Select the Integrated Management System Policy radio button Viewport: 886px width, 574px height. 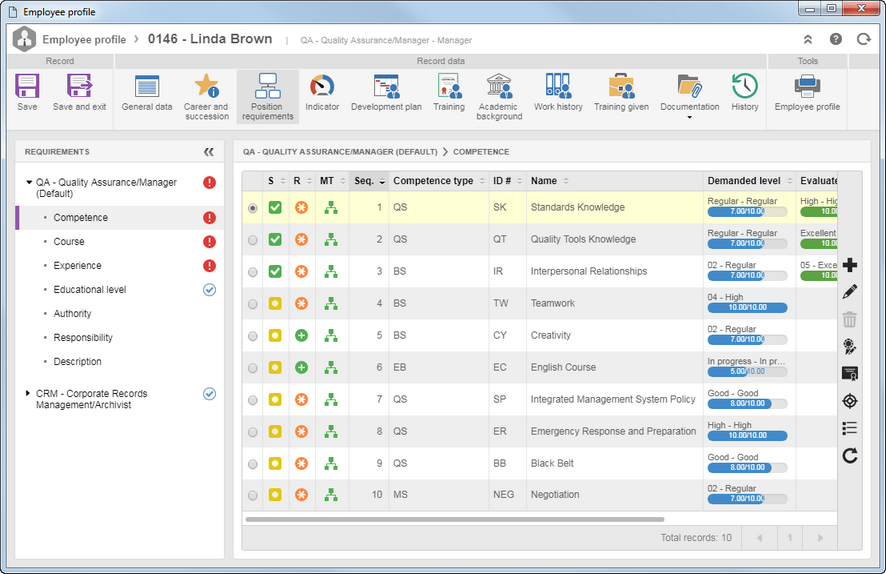coord(253,400)
